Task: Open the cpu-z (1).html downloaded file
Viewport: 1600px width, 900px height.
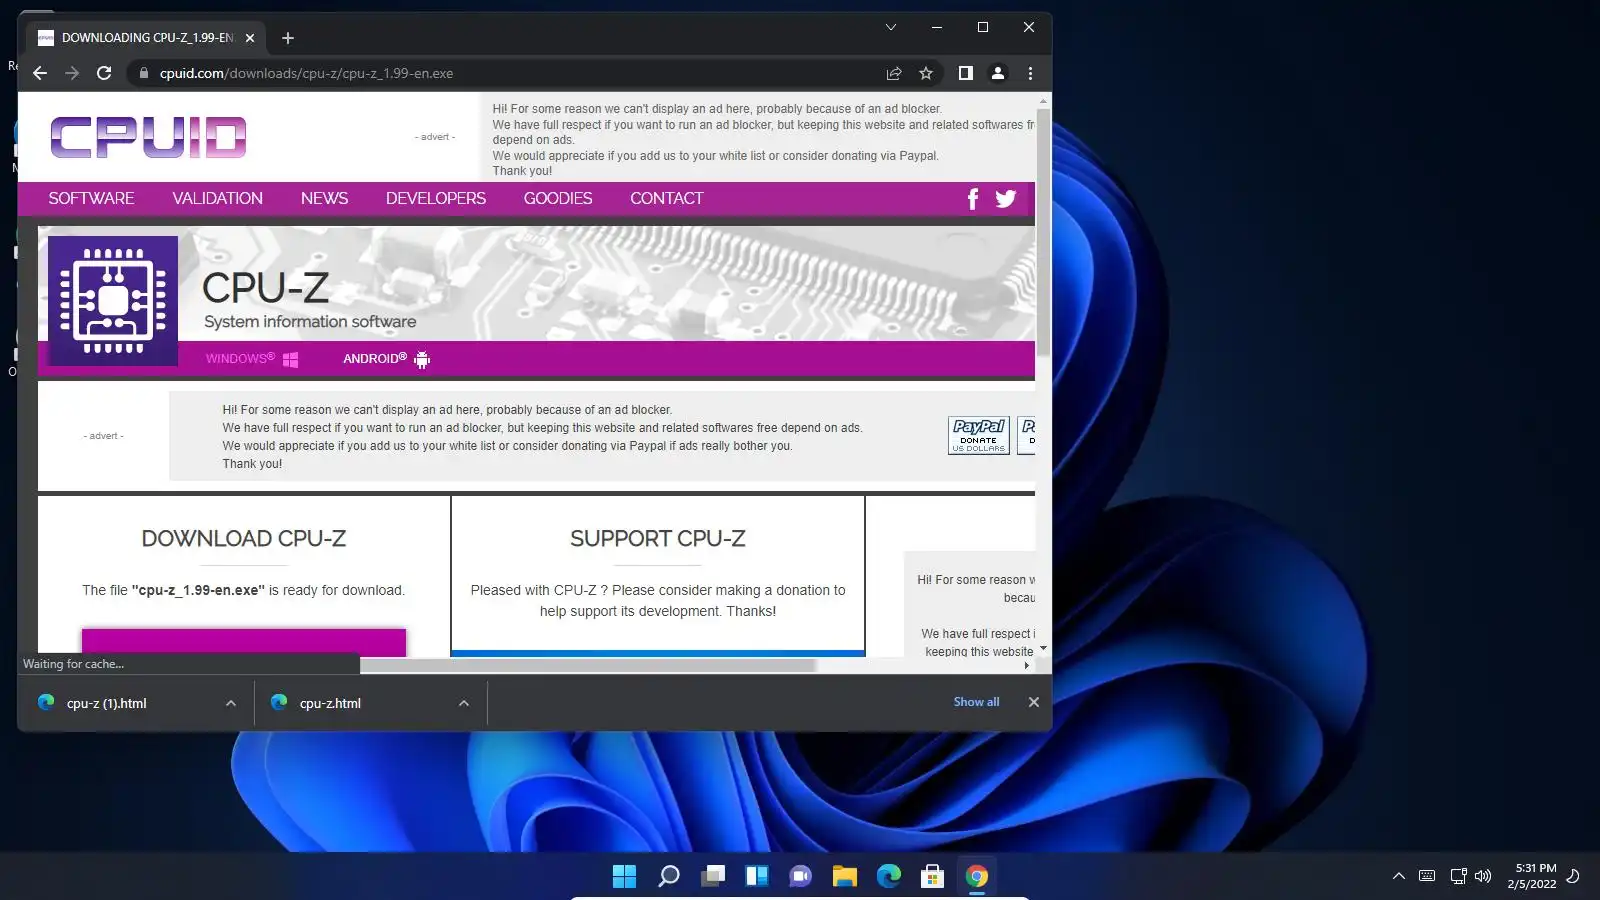Action: pos(106,703)
